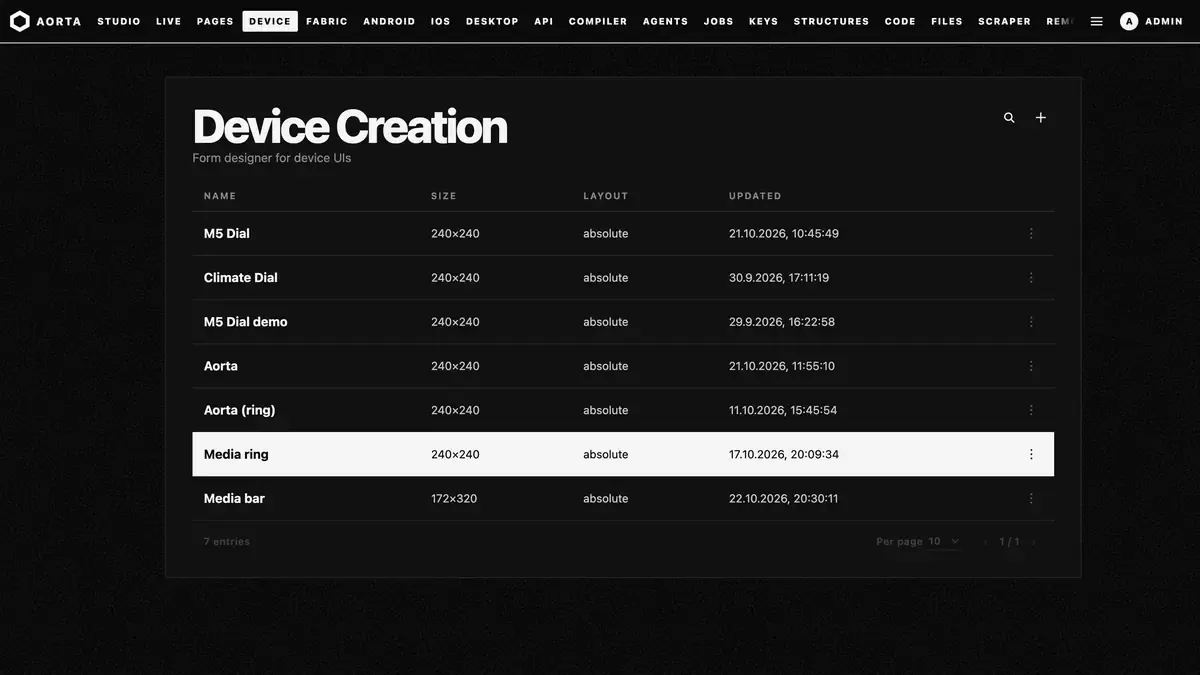Go to previous page arrow in pagination
Viewport: 1200px width, 675px height.
(985, 542)
